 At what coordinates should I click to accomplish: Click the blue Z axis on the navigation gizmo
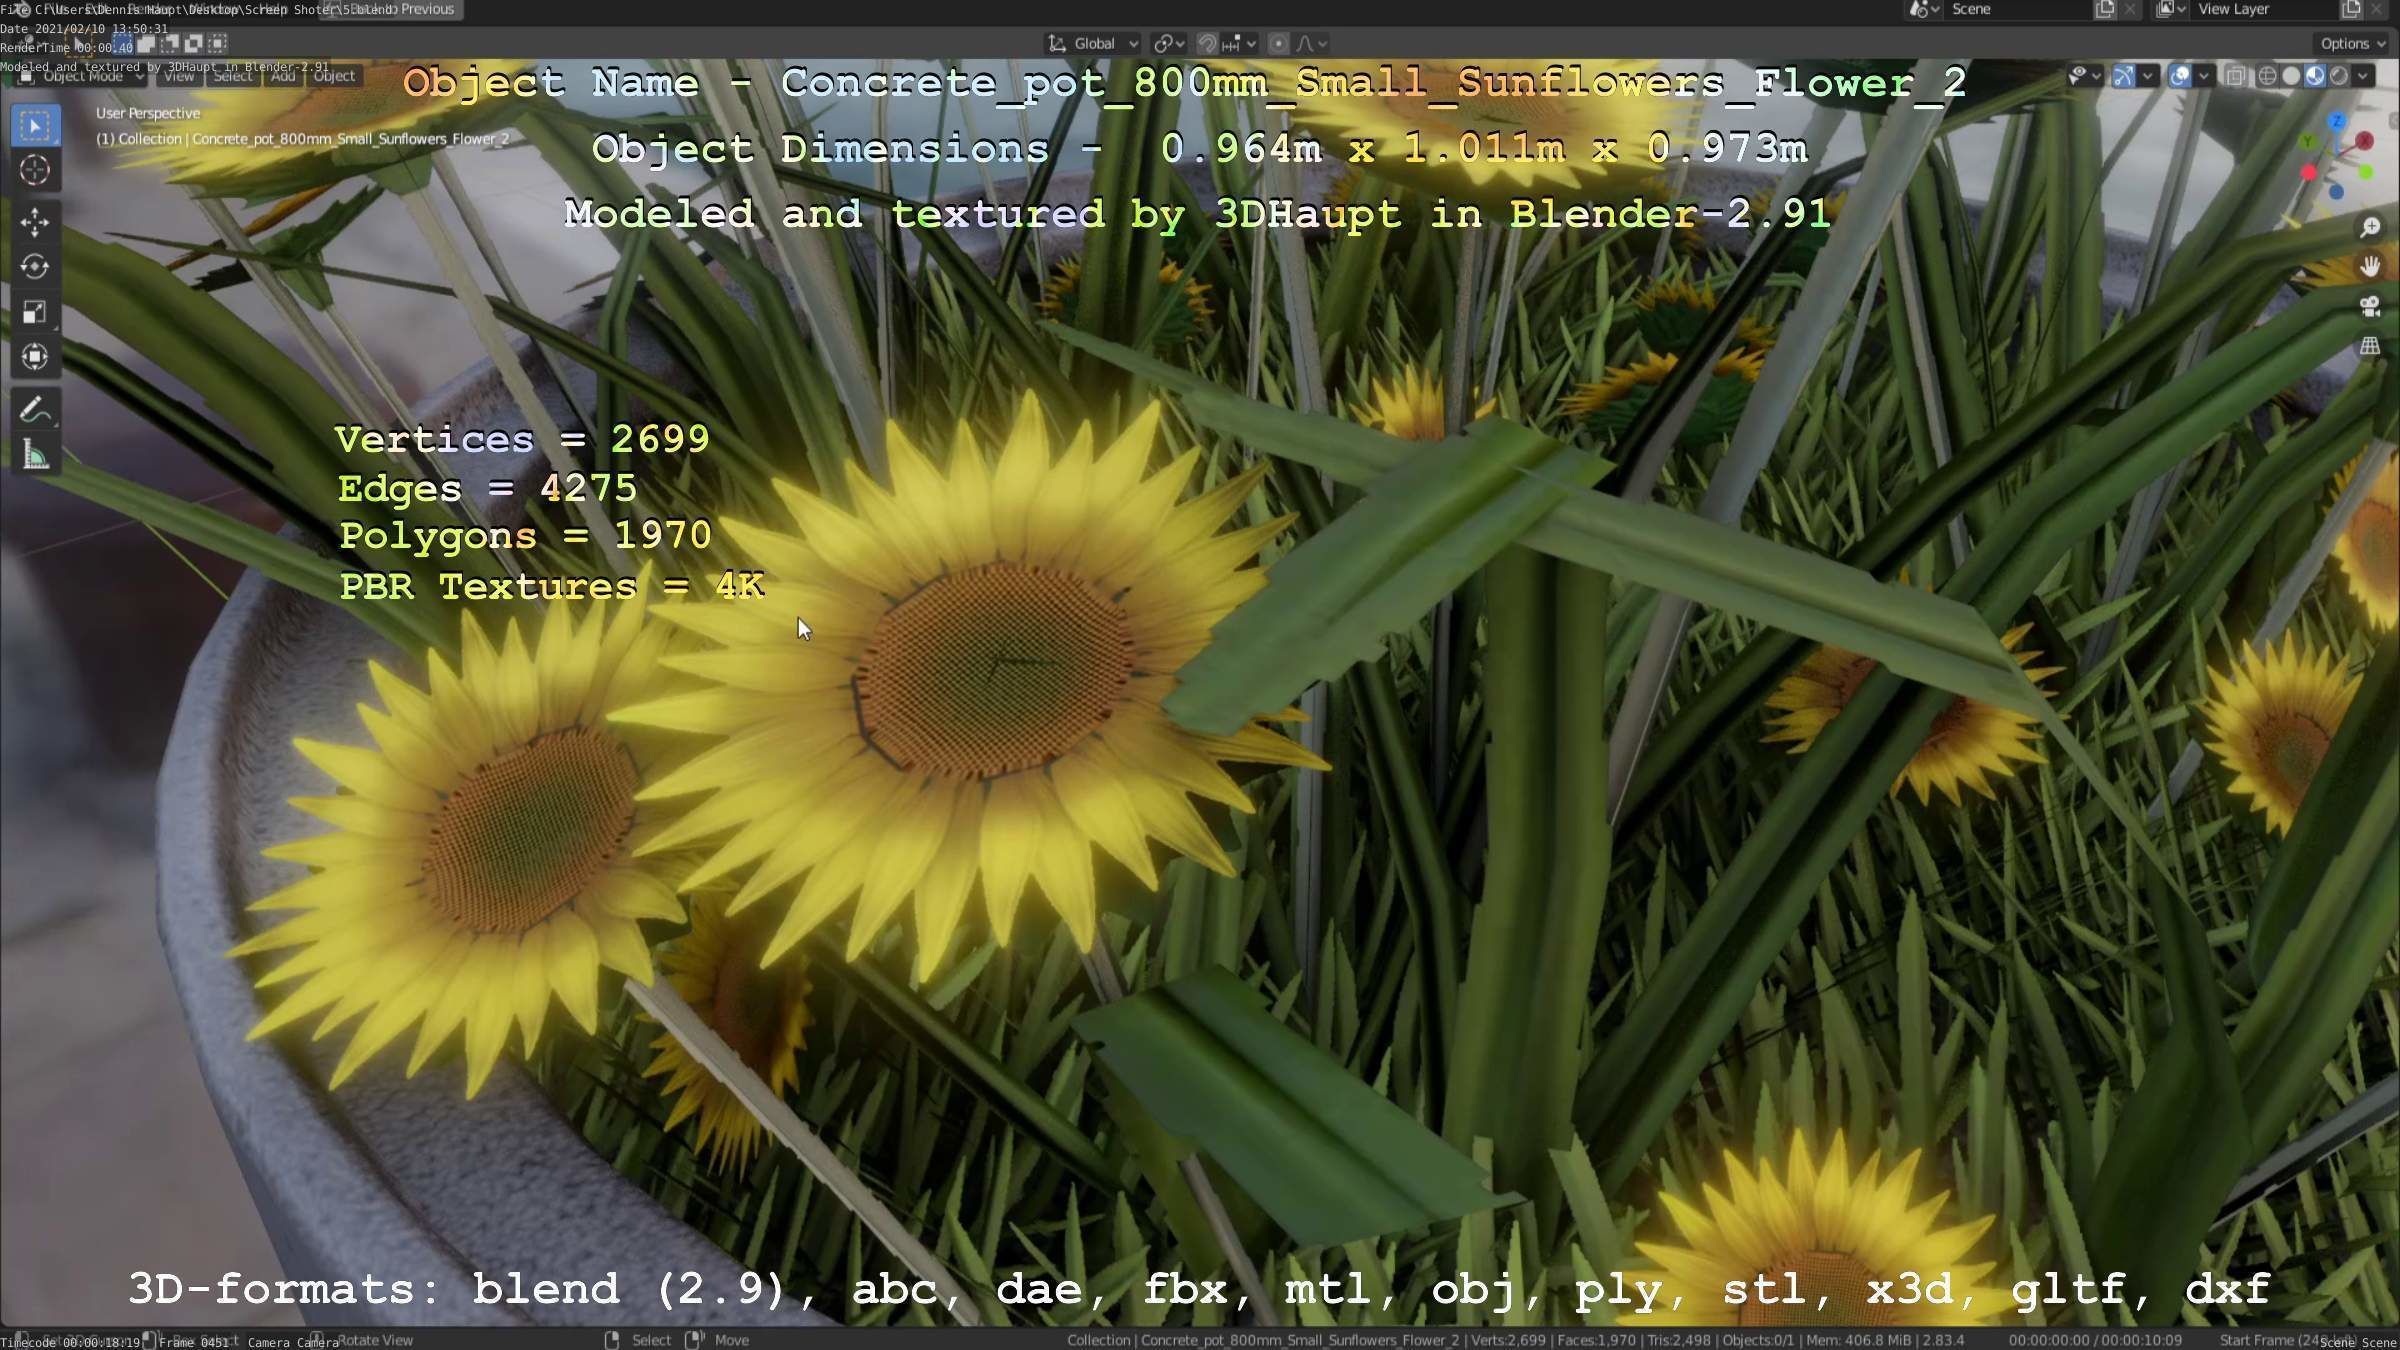pos(2336,122)
